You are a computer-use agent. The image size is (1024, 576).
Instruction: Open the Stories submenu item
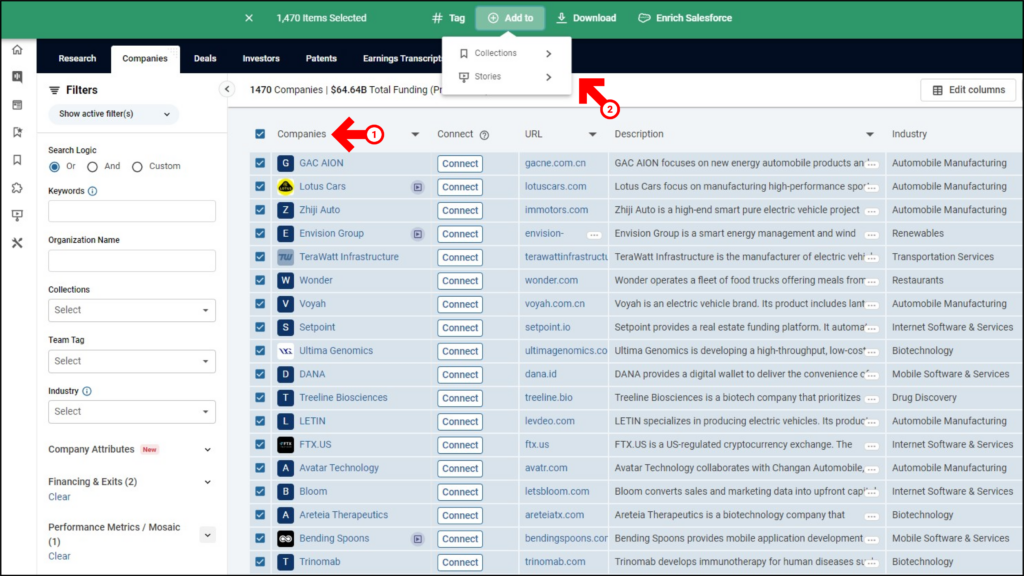pos(506,77)
